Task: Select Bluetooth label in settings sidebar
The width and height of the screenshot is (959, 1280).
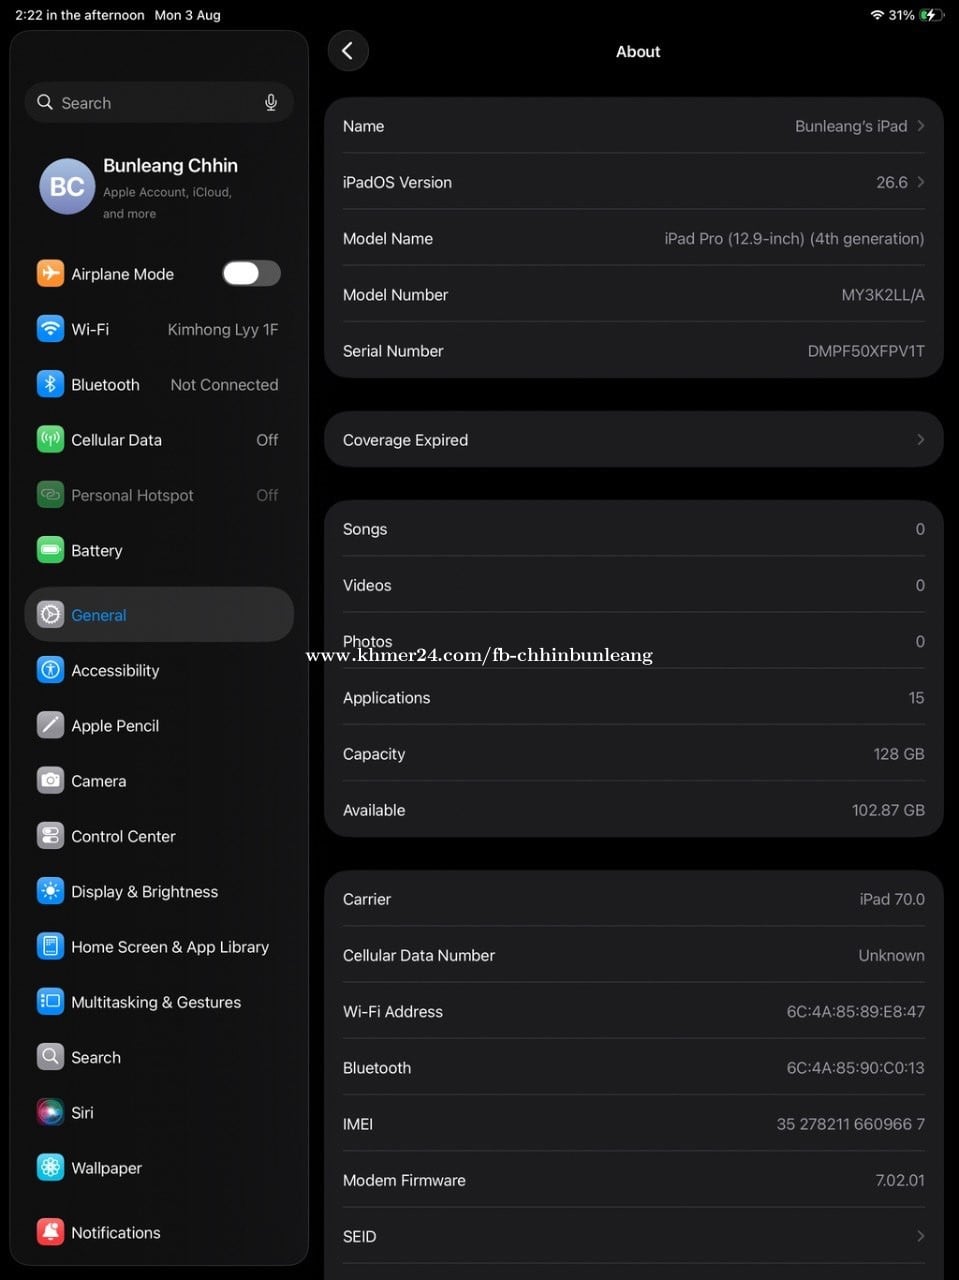Action: [105, 384]
